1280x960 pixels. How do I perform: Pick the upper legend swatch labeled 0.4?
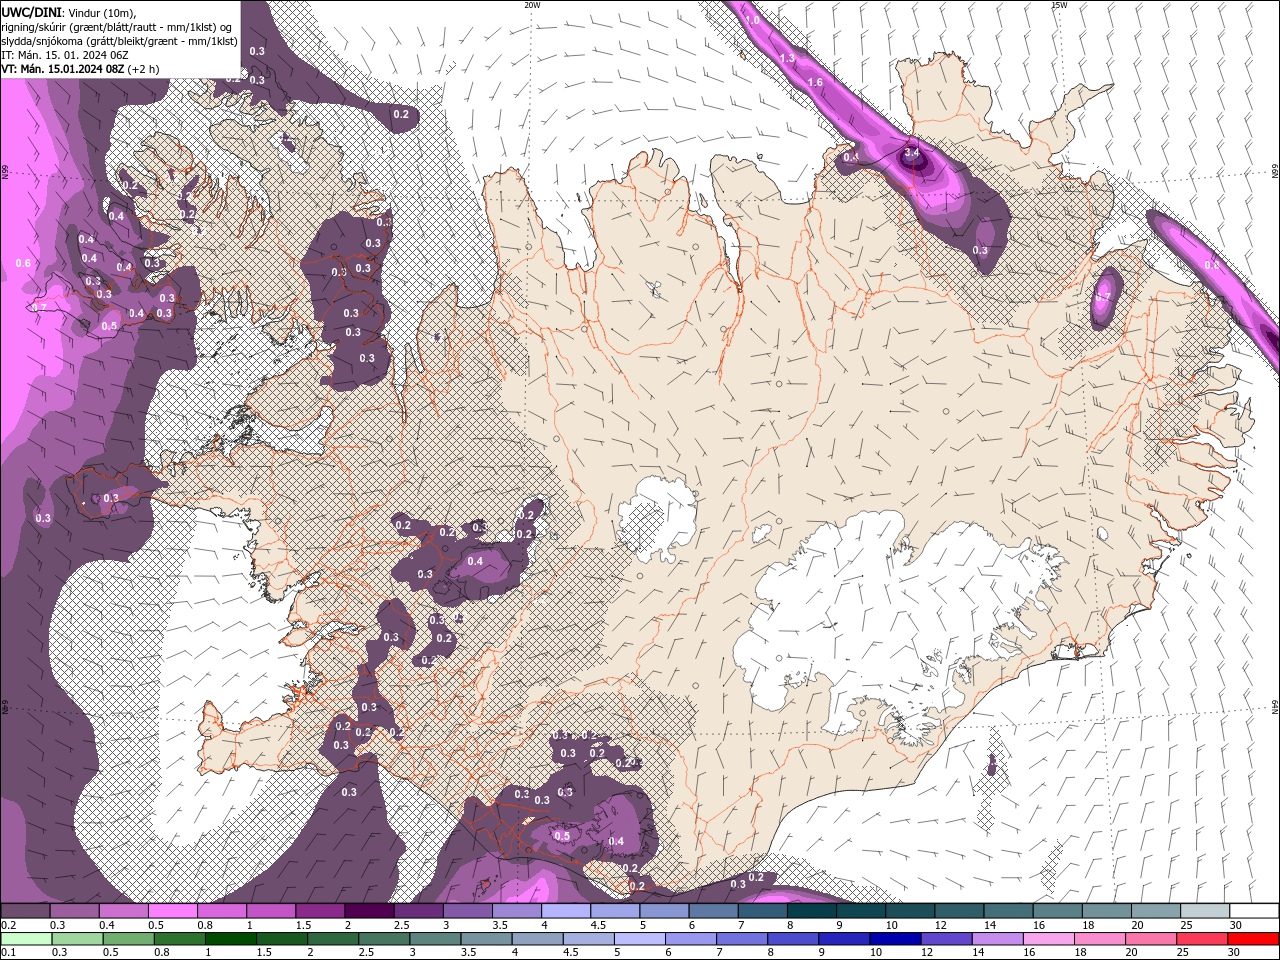[x=123, y=911]
